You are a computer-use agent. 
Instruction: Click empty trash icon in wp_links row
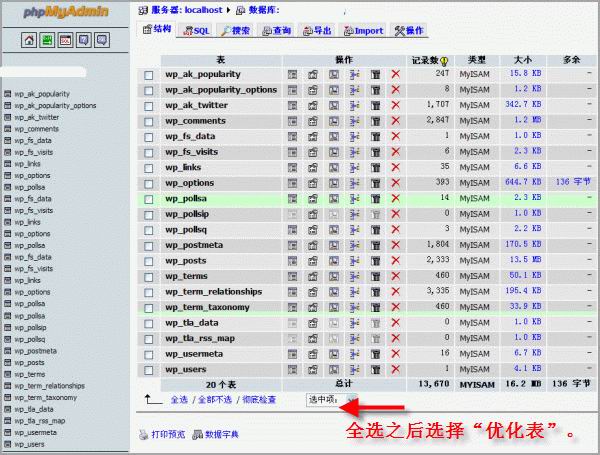[375, 167]
